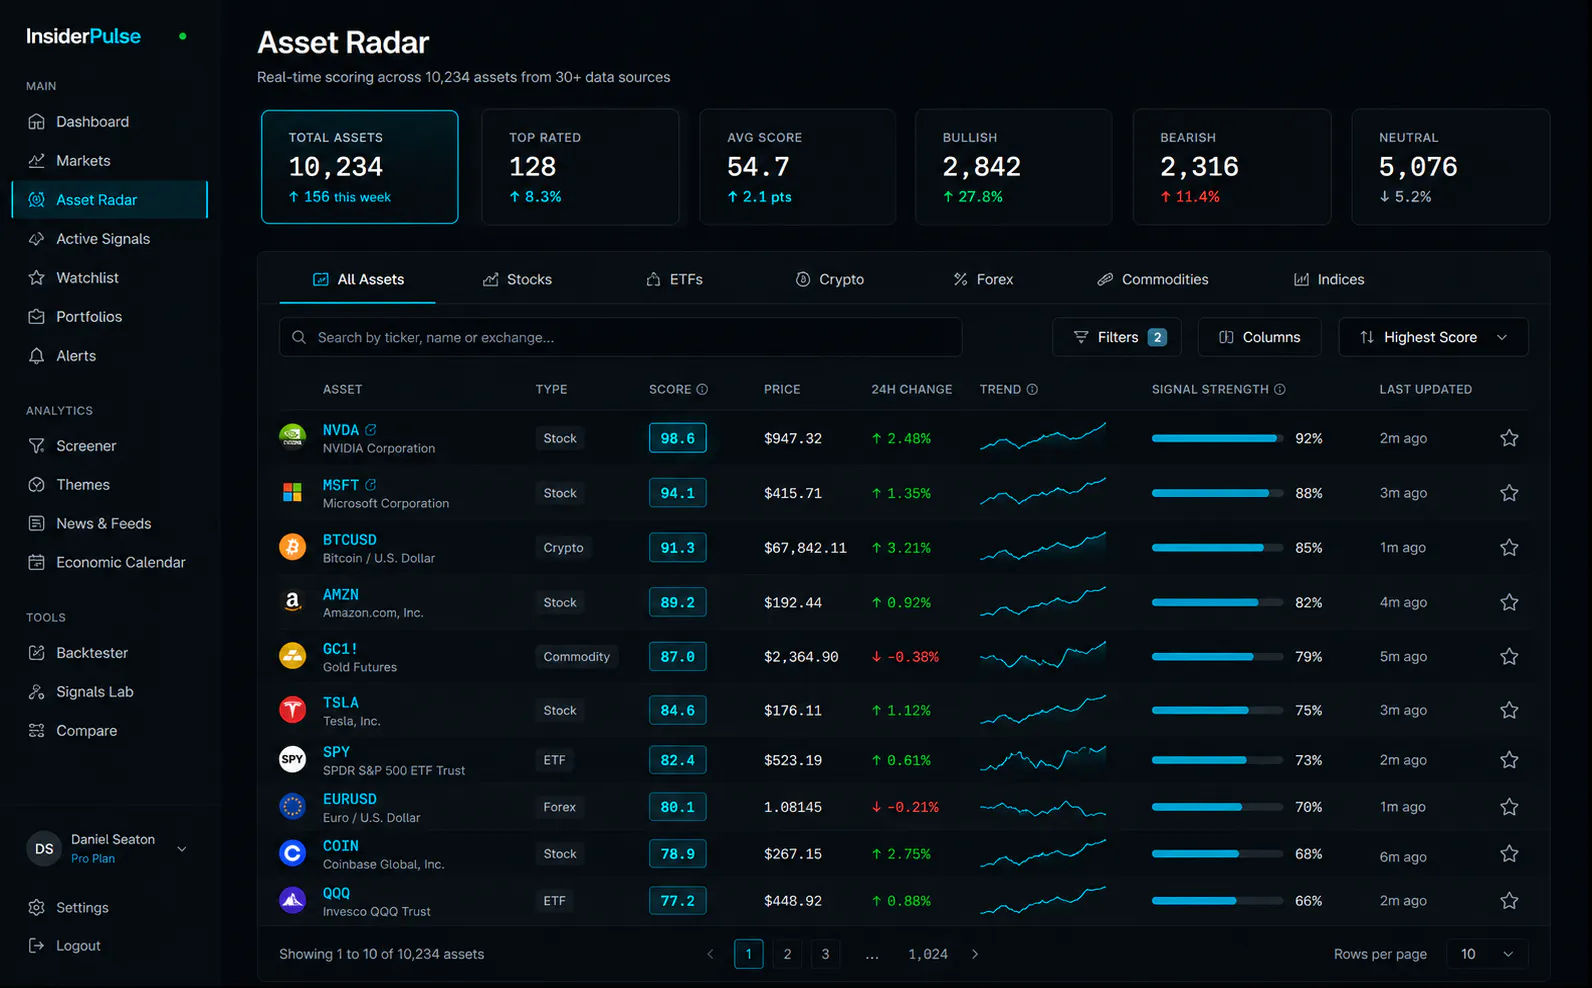1592x988 pixels.
Task: Open the Highest Score sort dropdown
Action: [x=1433, y=337]
